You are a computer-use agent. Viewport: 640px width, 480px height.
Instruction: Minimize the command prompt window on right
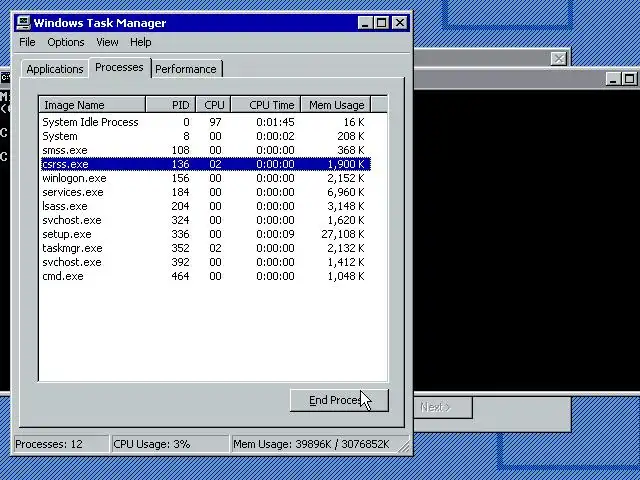(x=613, y=79)
